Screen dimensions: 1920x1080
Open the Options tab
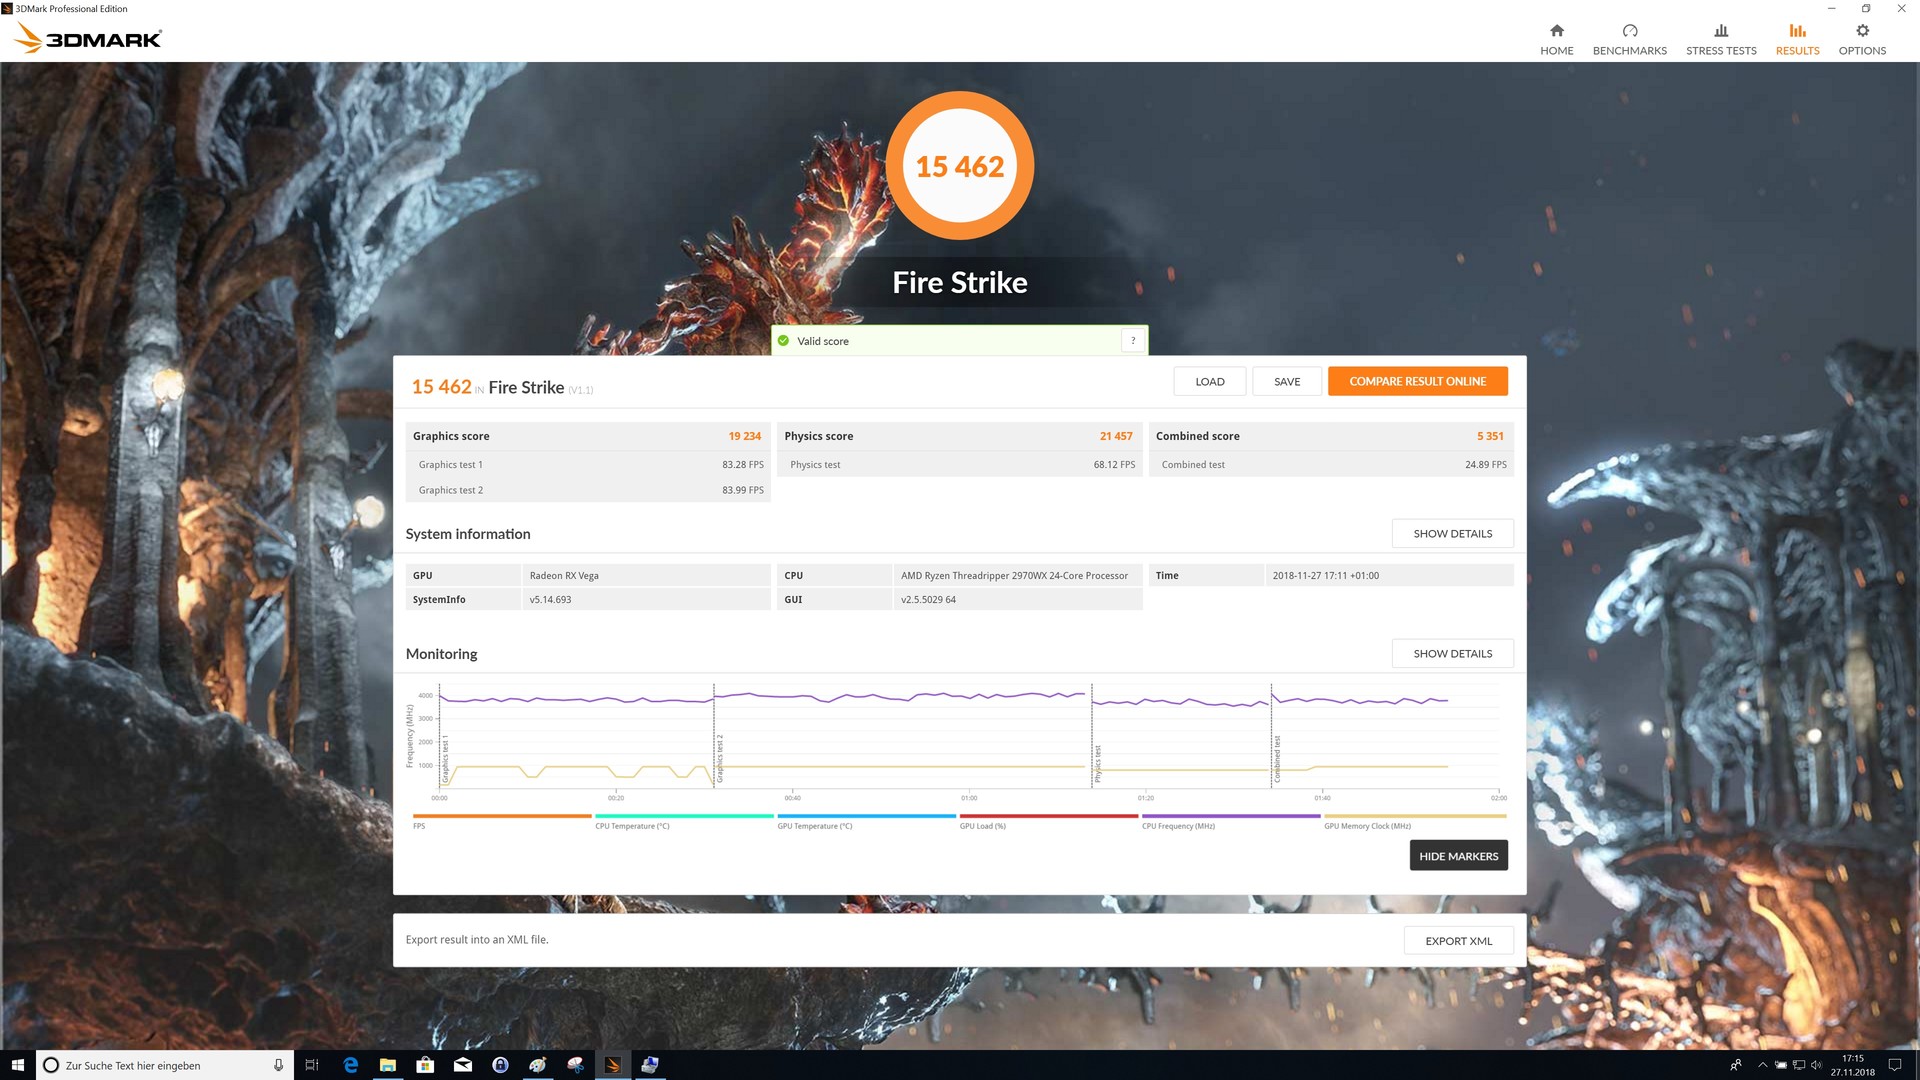[x=1862, y=39]
